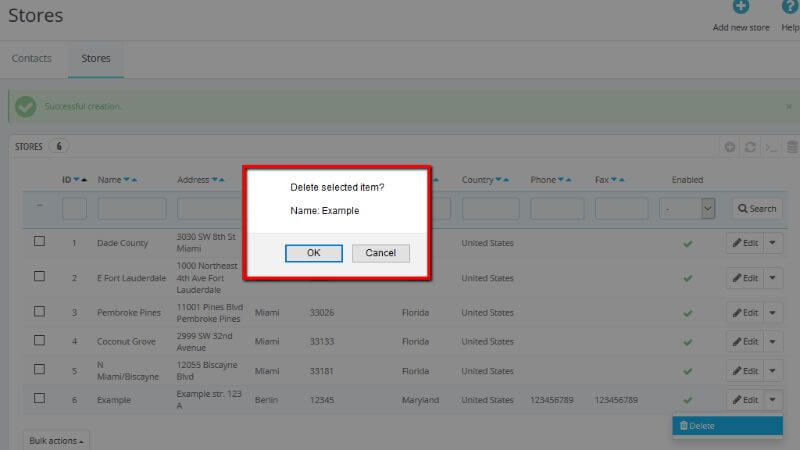Edit the Pembroke Pines store
800x450 pixels.
tap(745, 313)
